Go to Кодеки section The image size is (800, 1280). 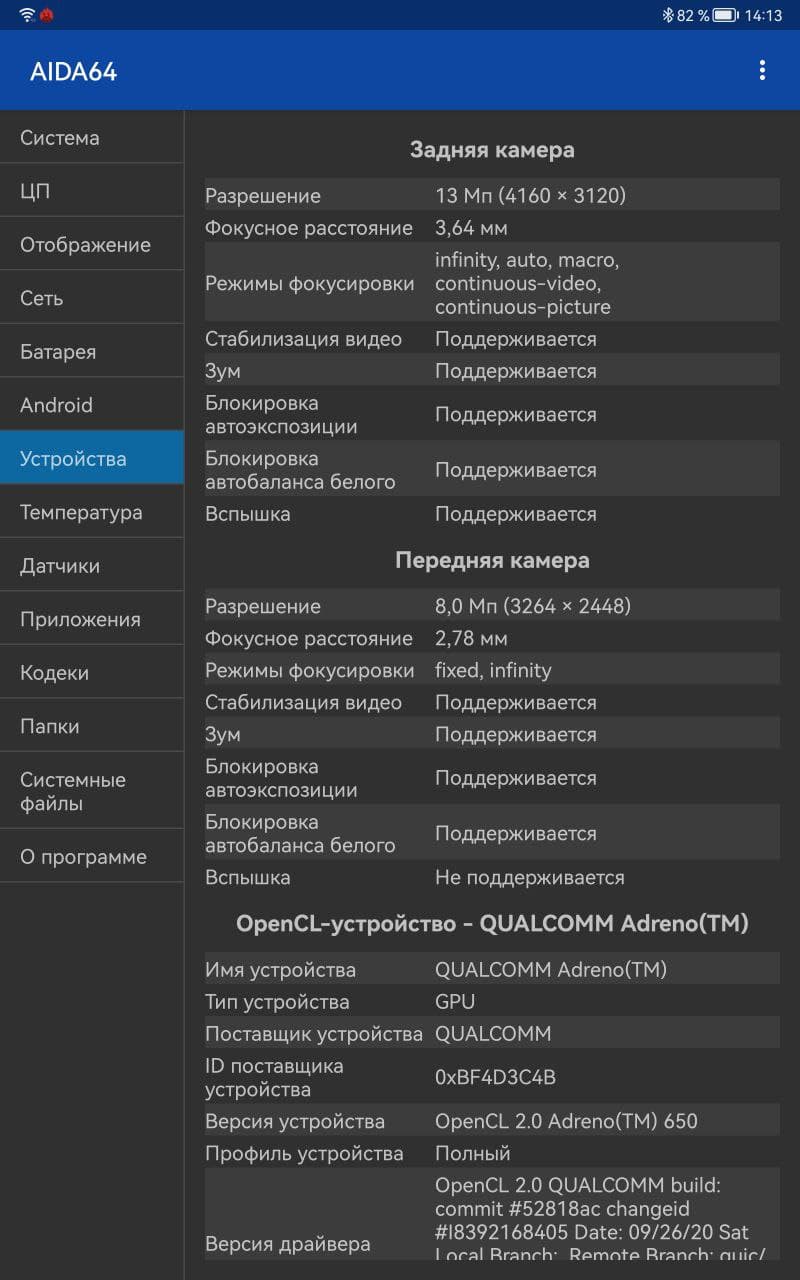pos(92,673)
